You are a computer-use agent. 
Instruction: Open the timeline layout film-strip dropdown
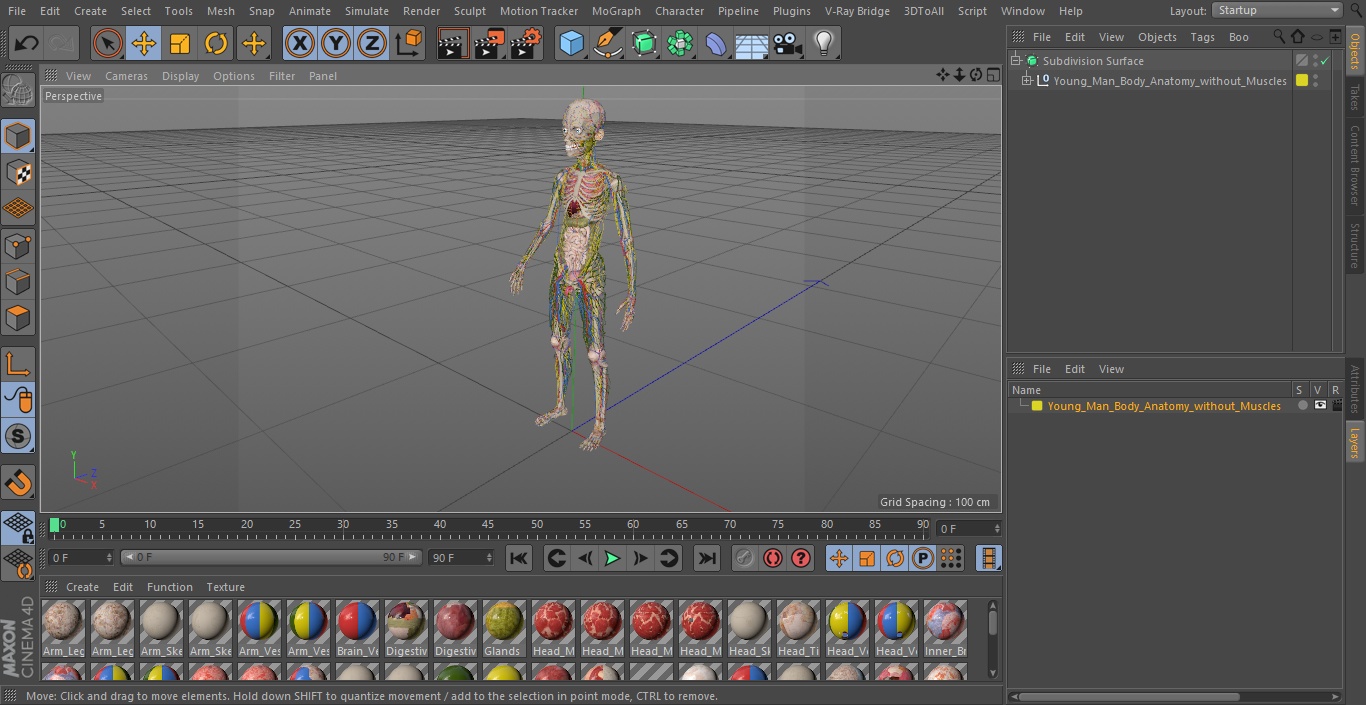[988, 558]
